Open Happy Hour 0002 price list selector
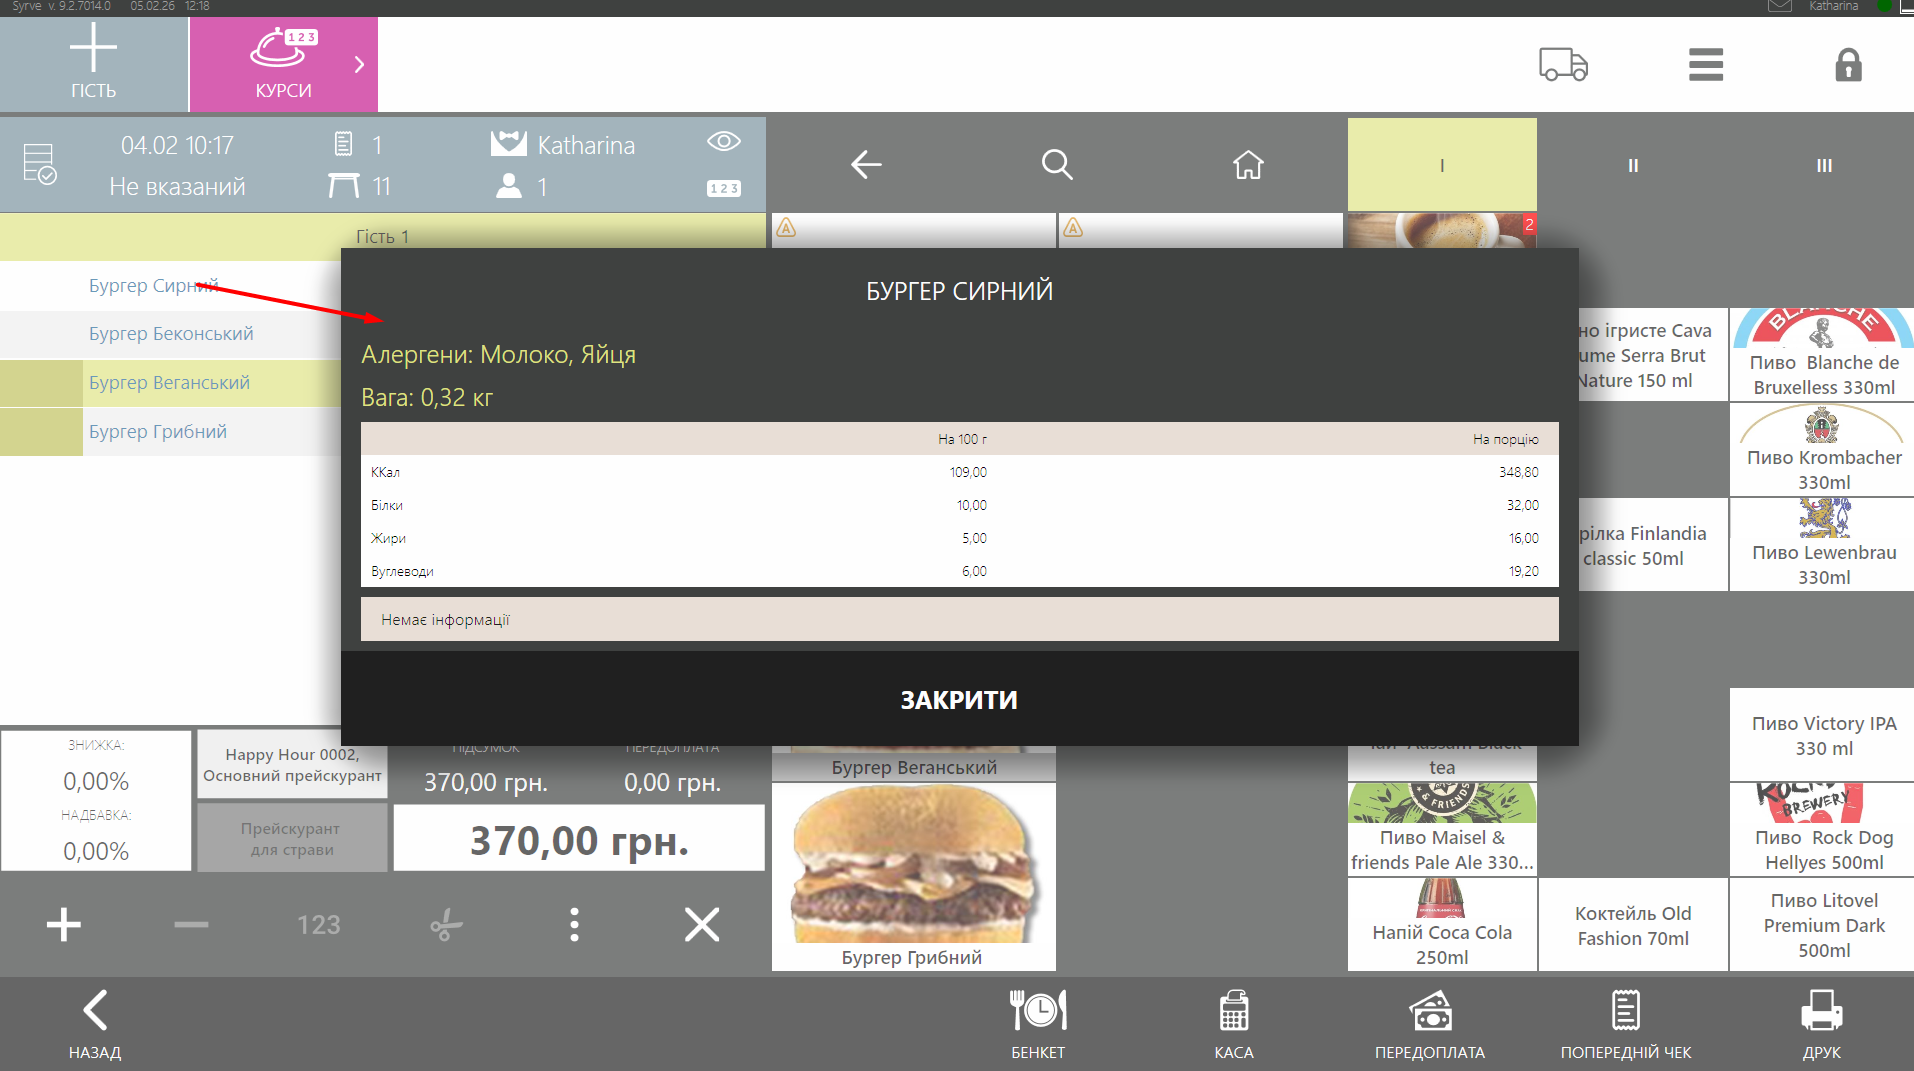This screenshot has width=1914, height=1071. 292,765
